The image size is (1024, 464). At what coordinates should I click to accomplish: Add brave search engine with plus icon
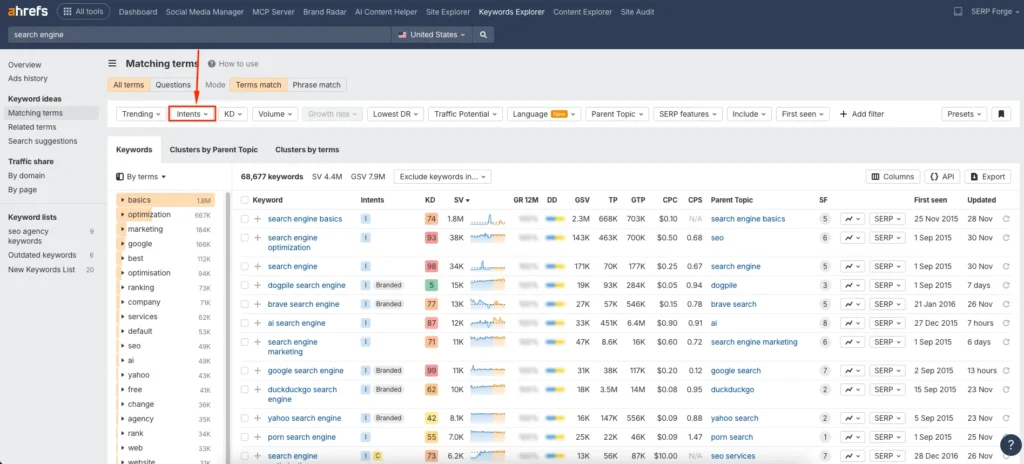tap(257, 305)
